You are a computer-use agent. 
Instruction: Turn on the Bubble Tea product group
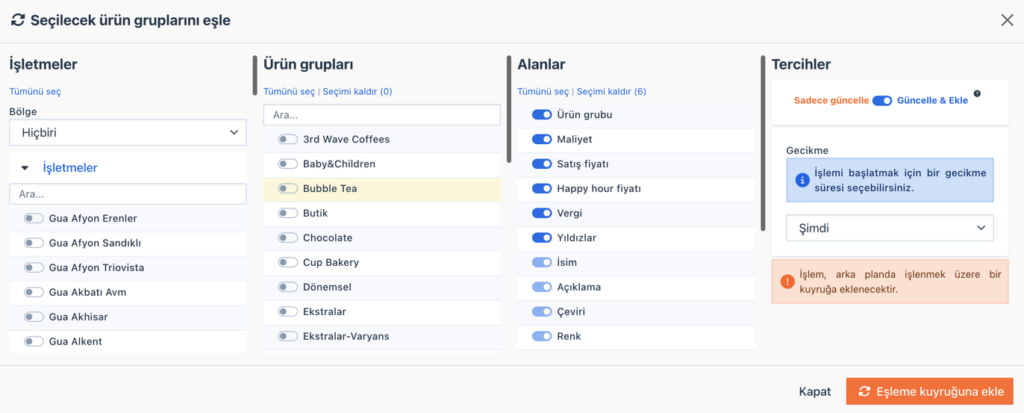point(288,188)
